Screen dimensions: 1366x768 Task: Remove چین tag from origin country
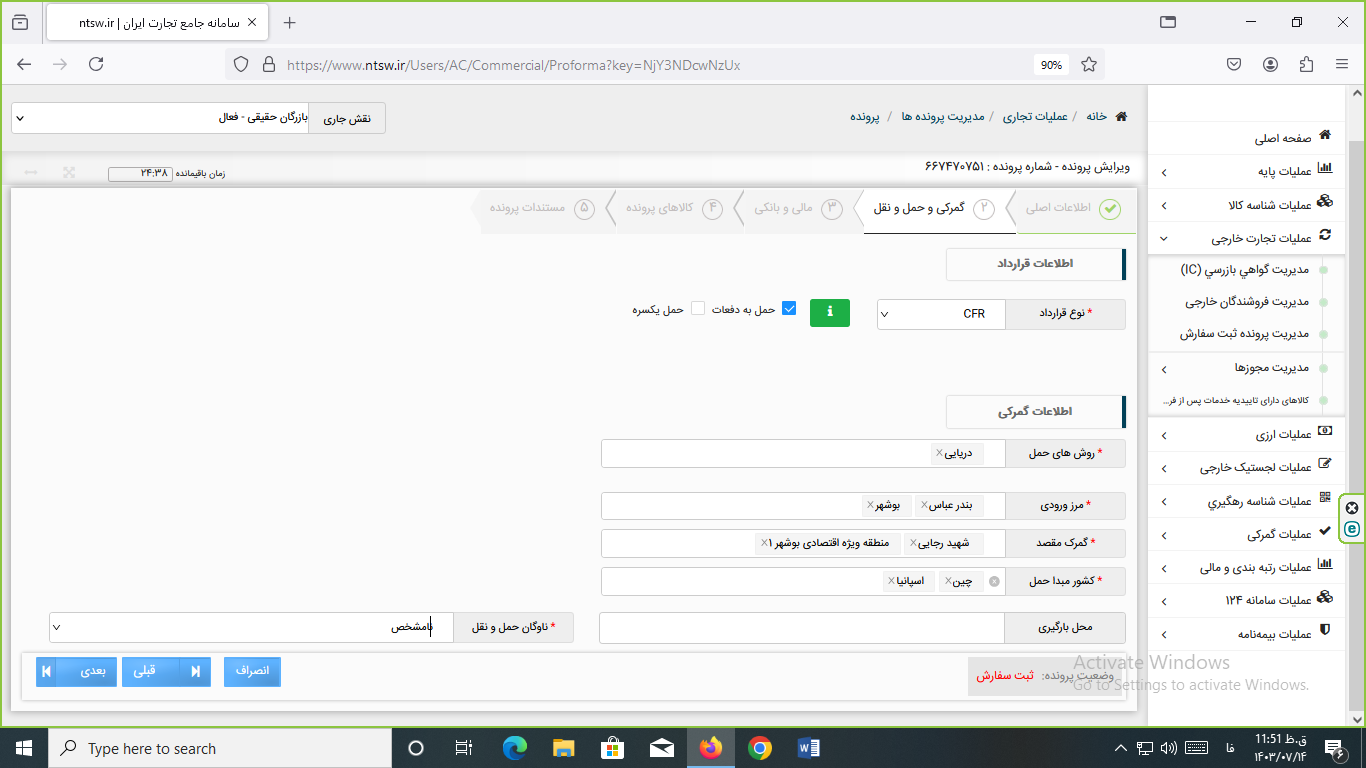[948, 581]
